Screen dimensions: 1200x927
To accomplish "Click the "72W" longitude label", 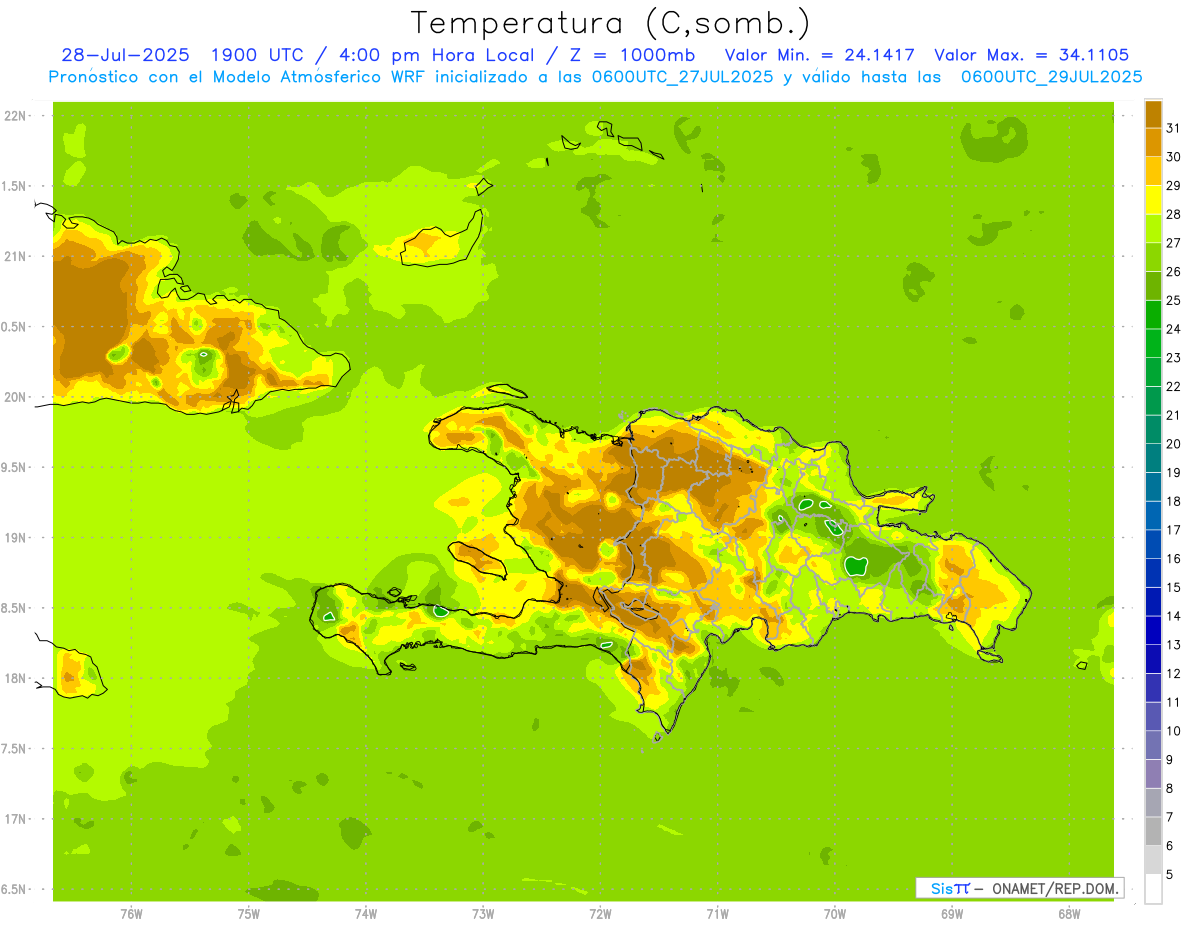I will (x=600, y=913).
